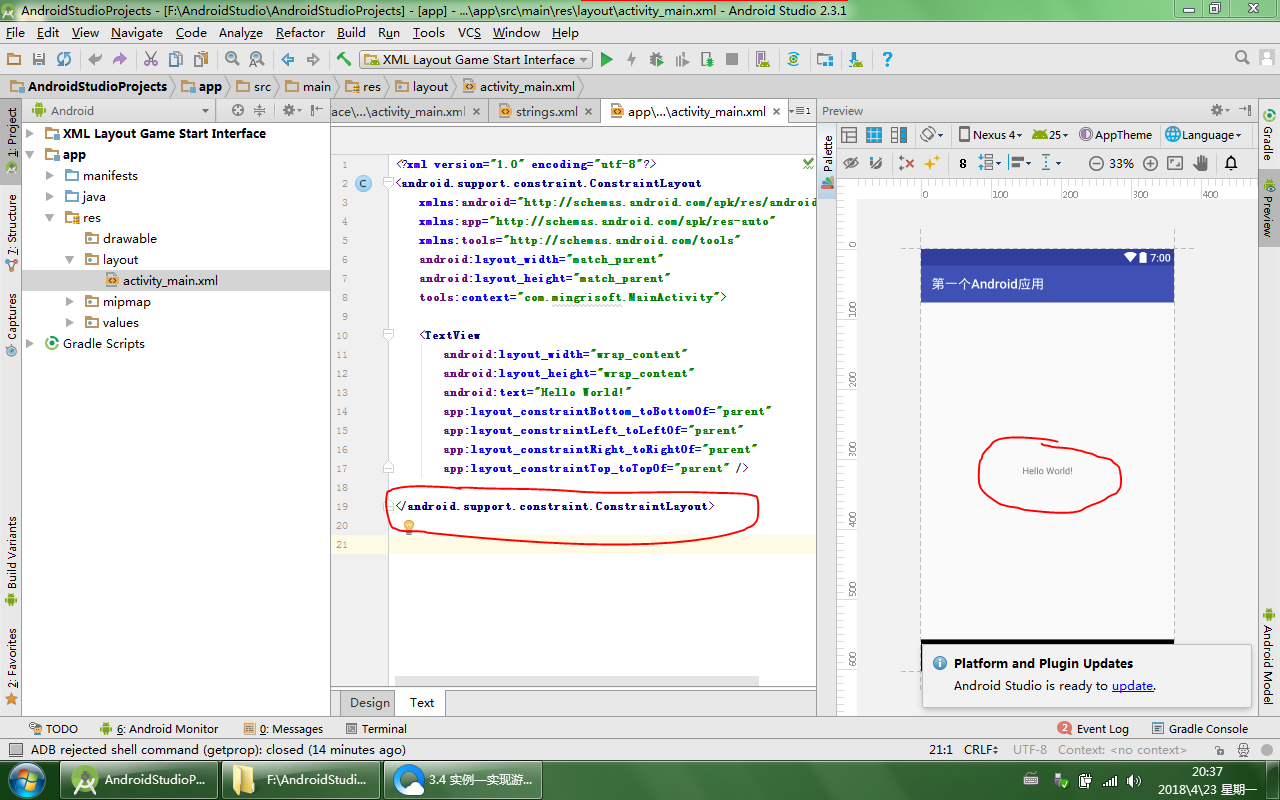
Task: Open the Build menu
Action: pos(351,33)
